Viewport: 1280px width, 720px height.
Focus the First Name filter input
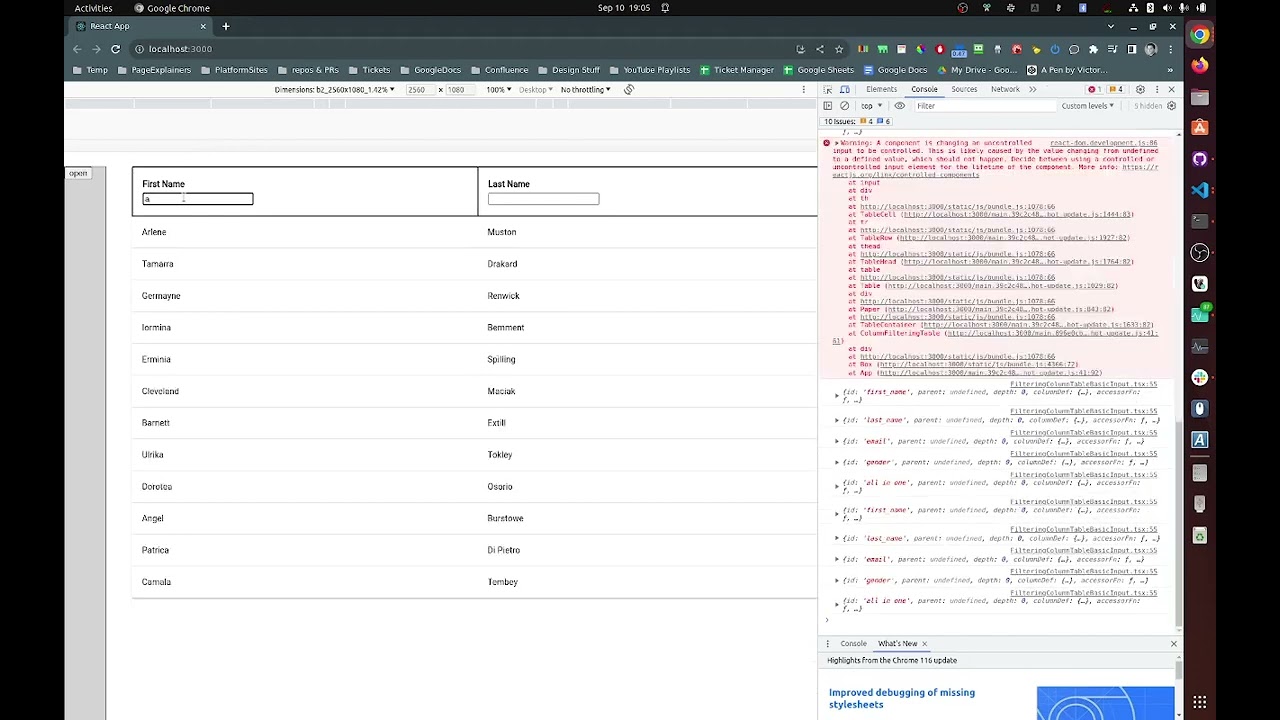pos(198,199)
